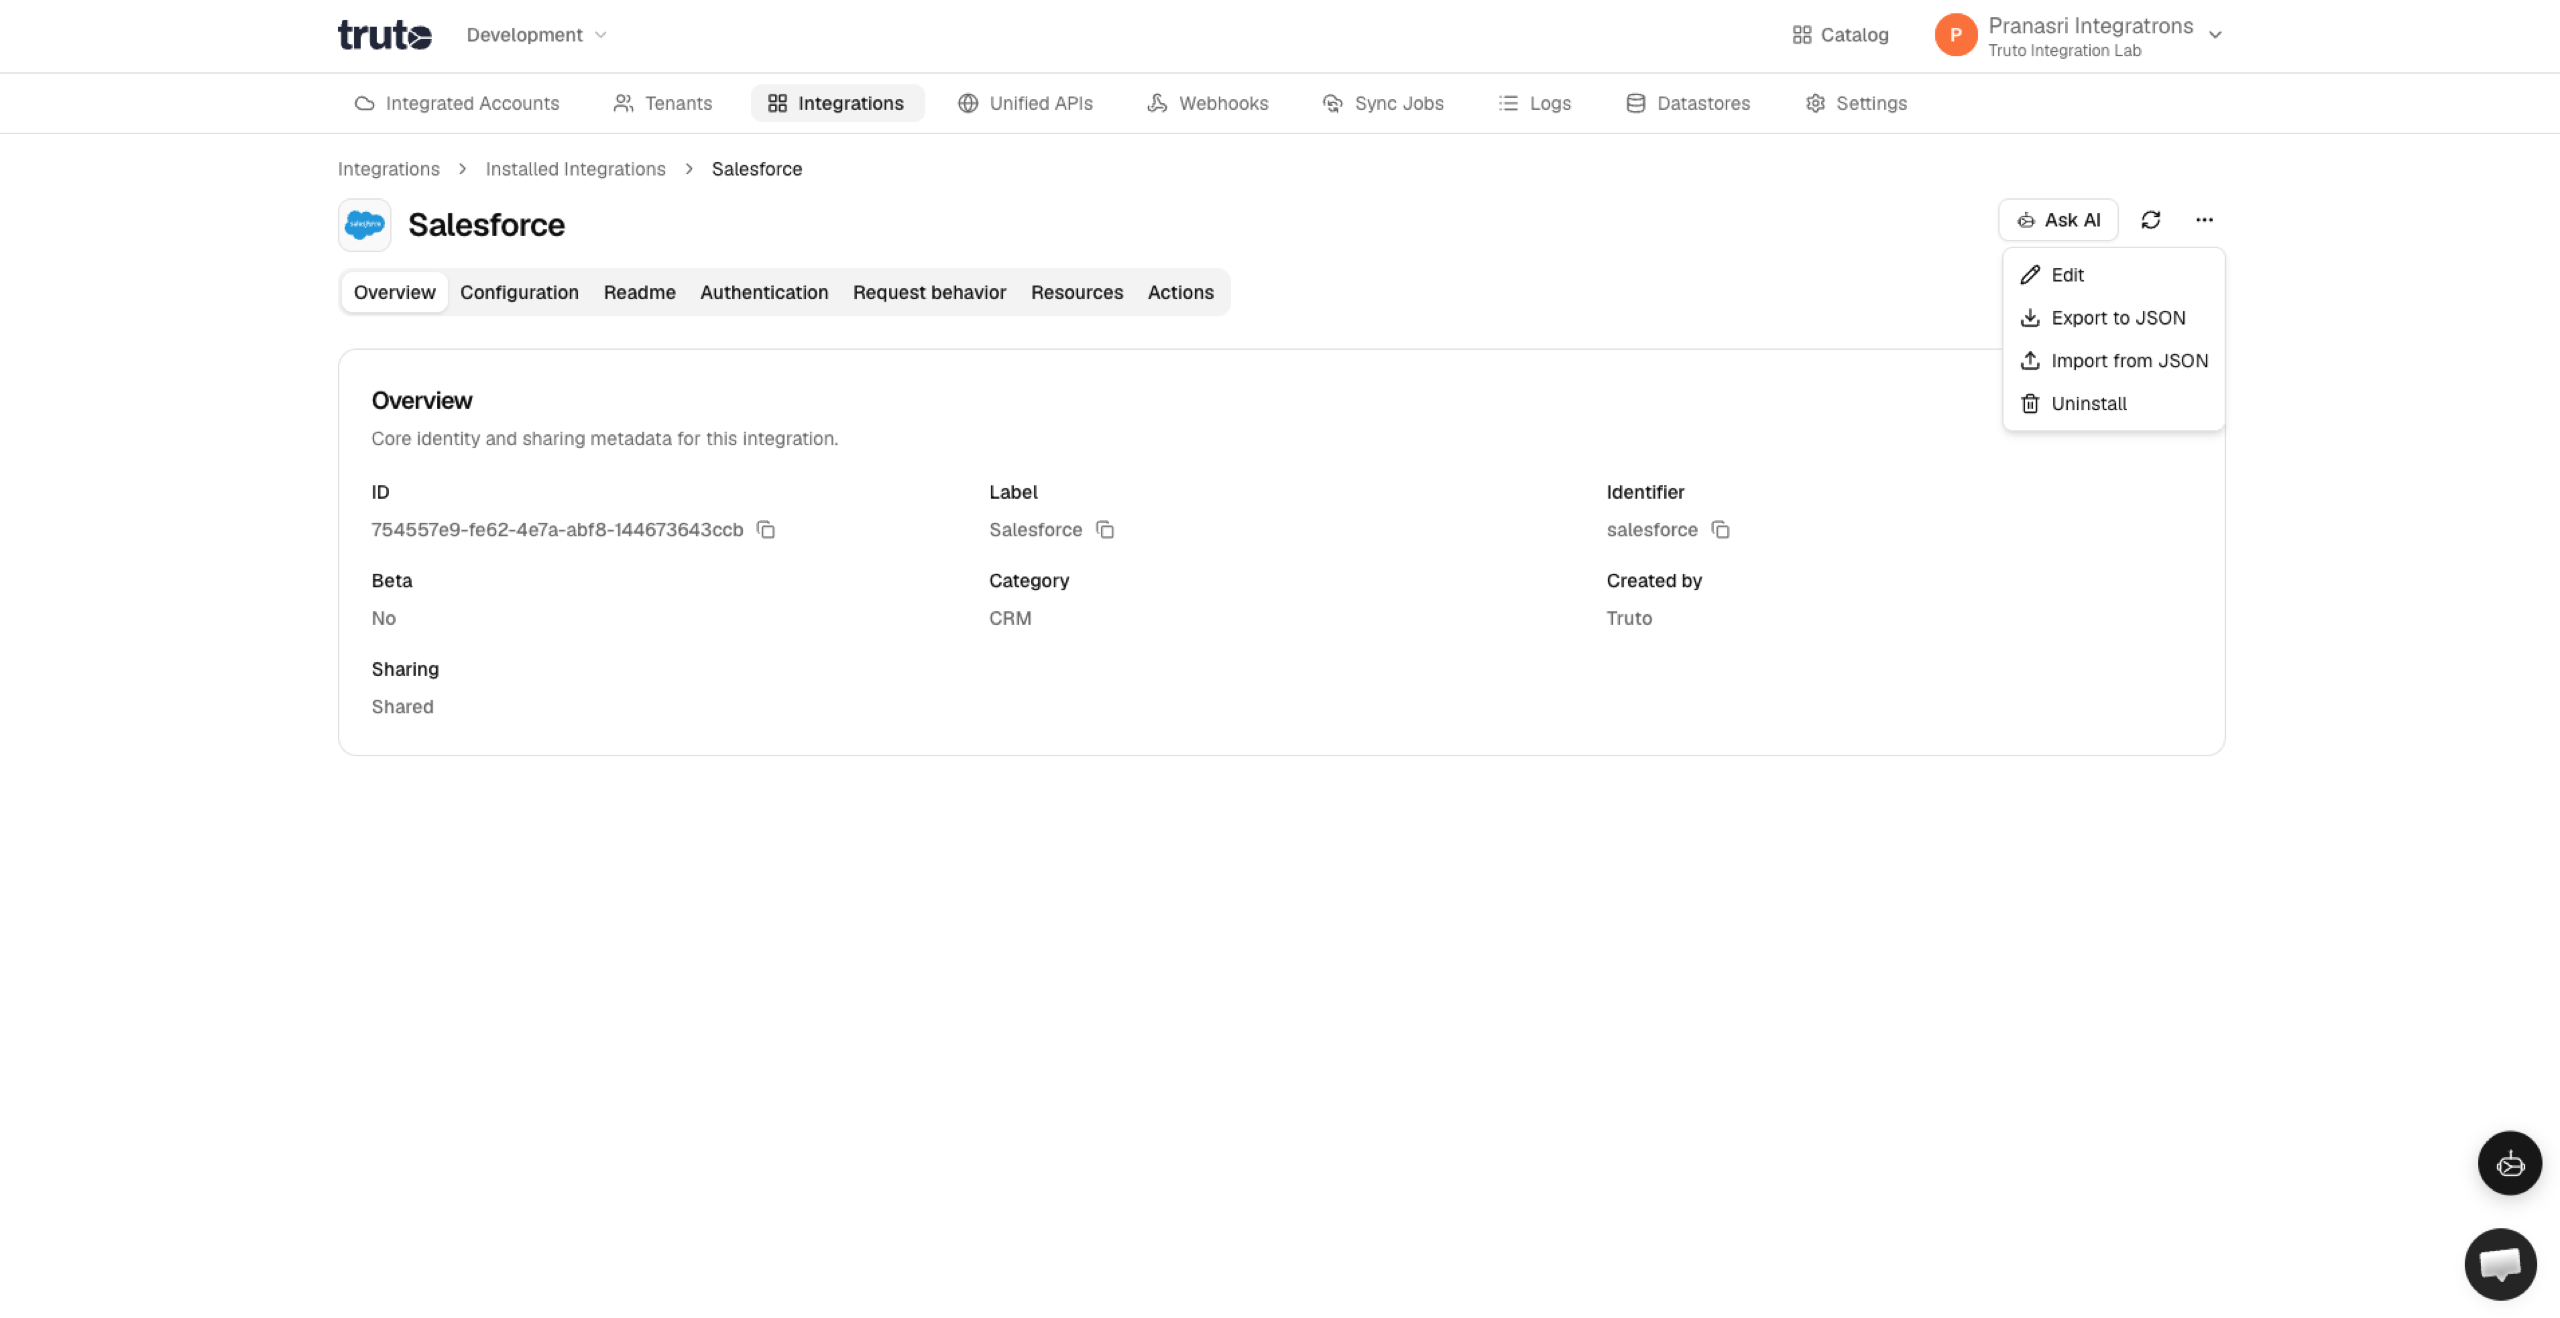Viewport: 2560px width, 1318px height.
Task: Click the Salesforce page heading
Action: (486, 225)
